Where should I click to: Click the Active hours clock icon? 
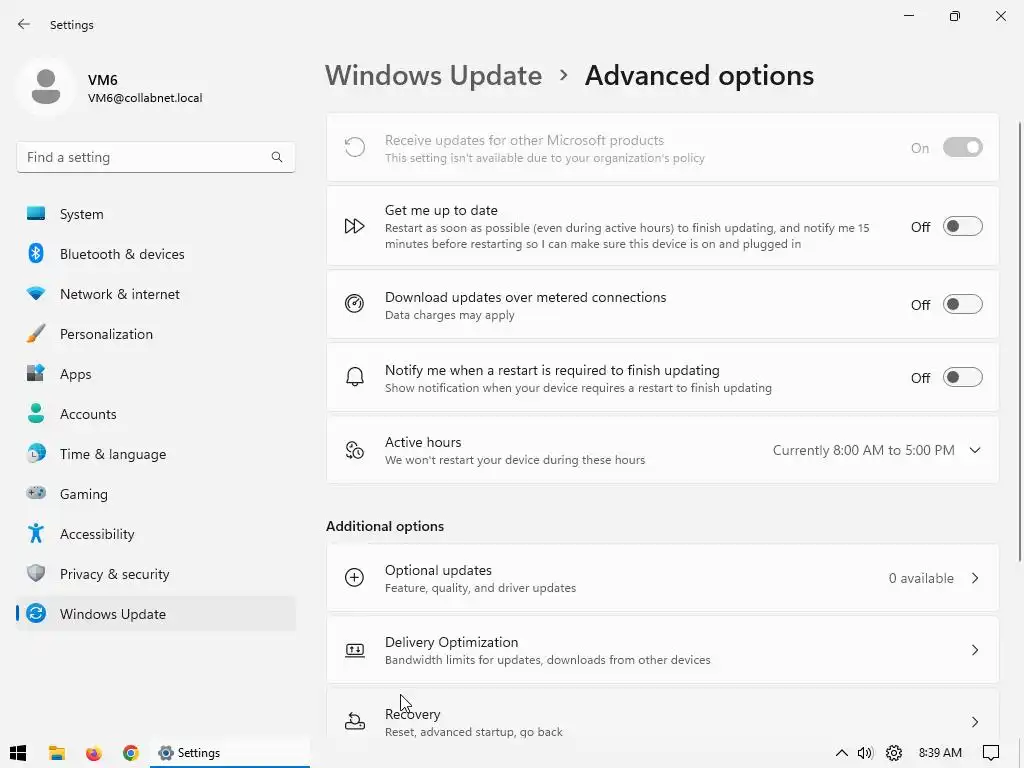click(355, 450)
